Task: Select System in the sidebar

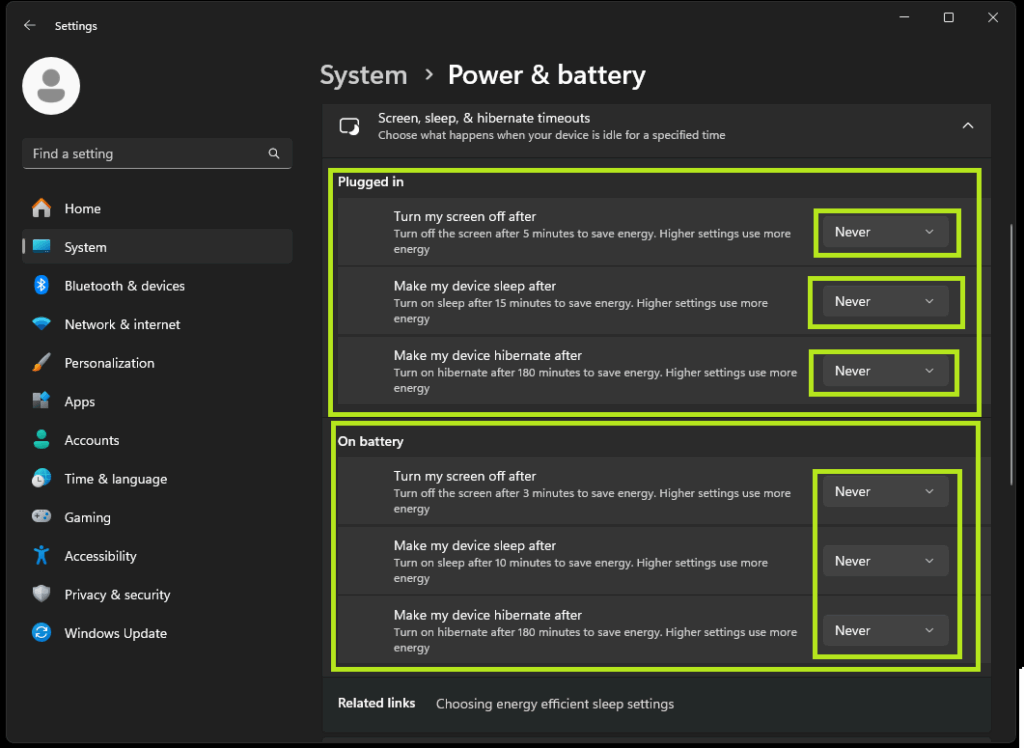Action: click(x=157, y=246)
